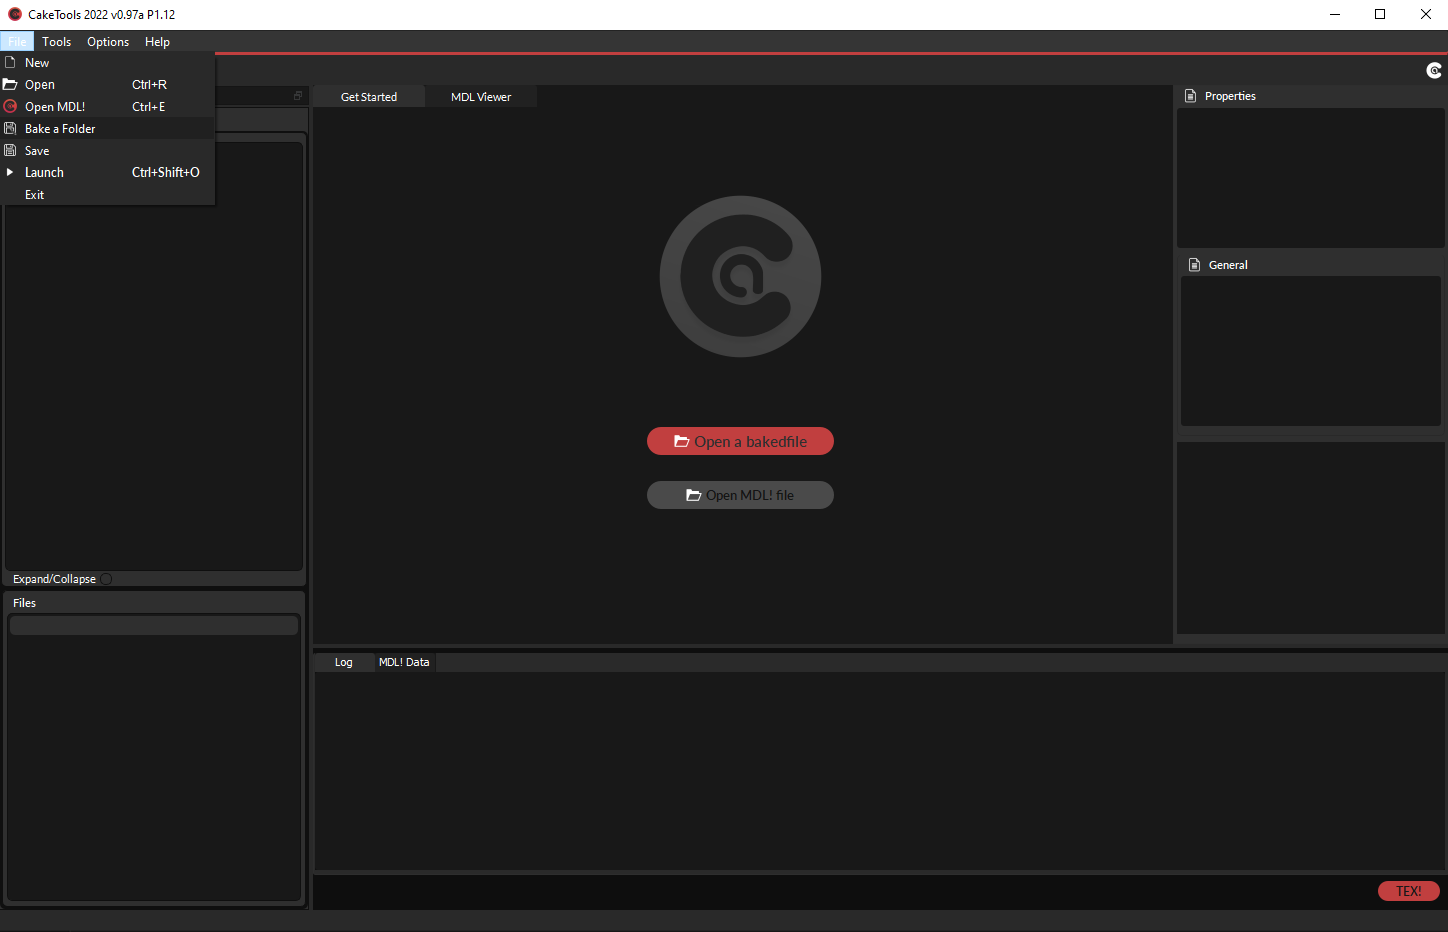This screenshot has height=932, width=1448.
Task: Select Open MDL! menu entry
Action: tap(108, 107)
